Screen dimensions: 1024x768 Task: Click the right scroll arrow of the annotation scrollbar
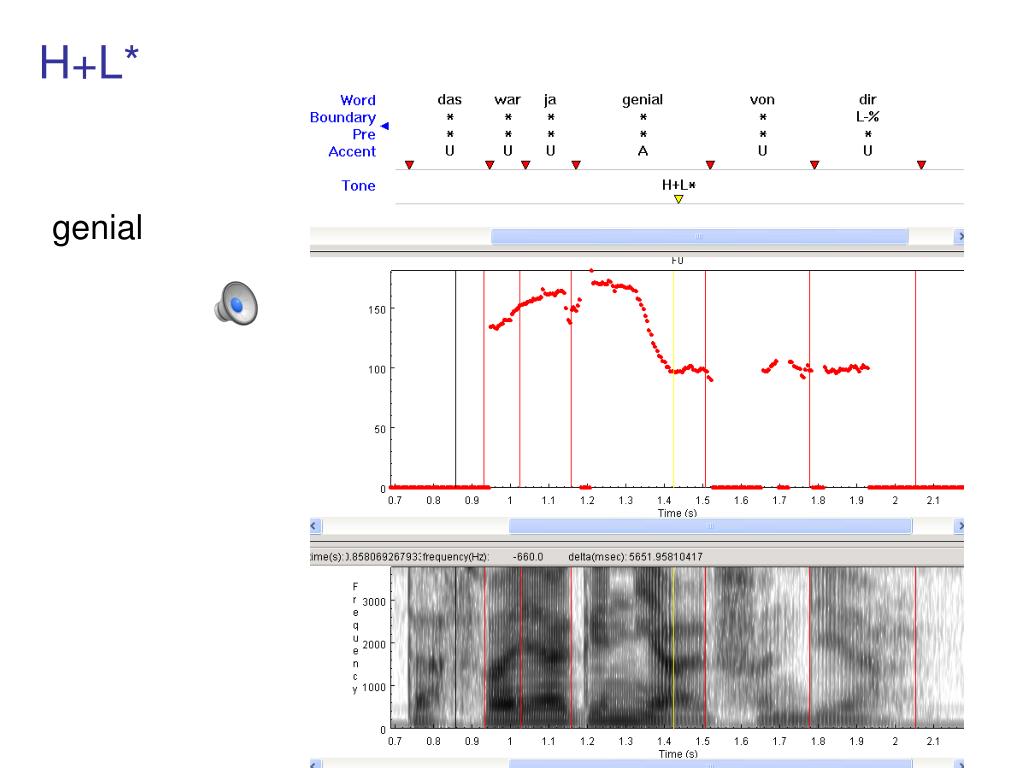959,236
